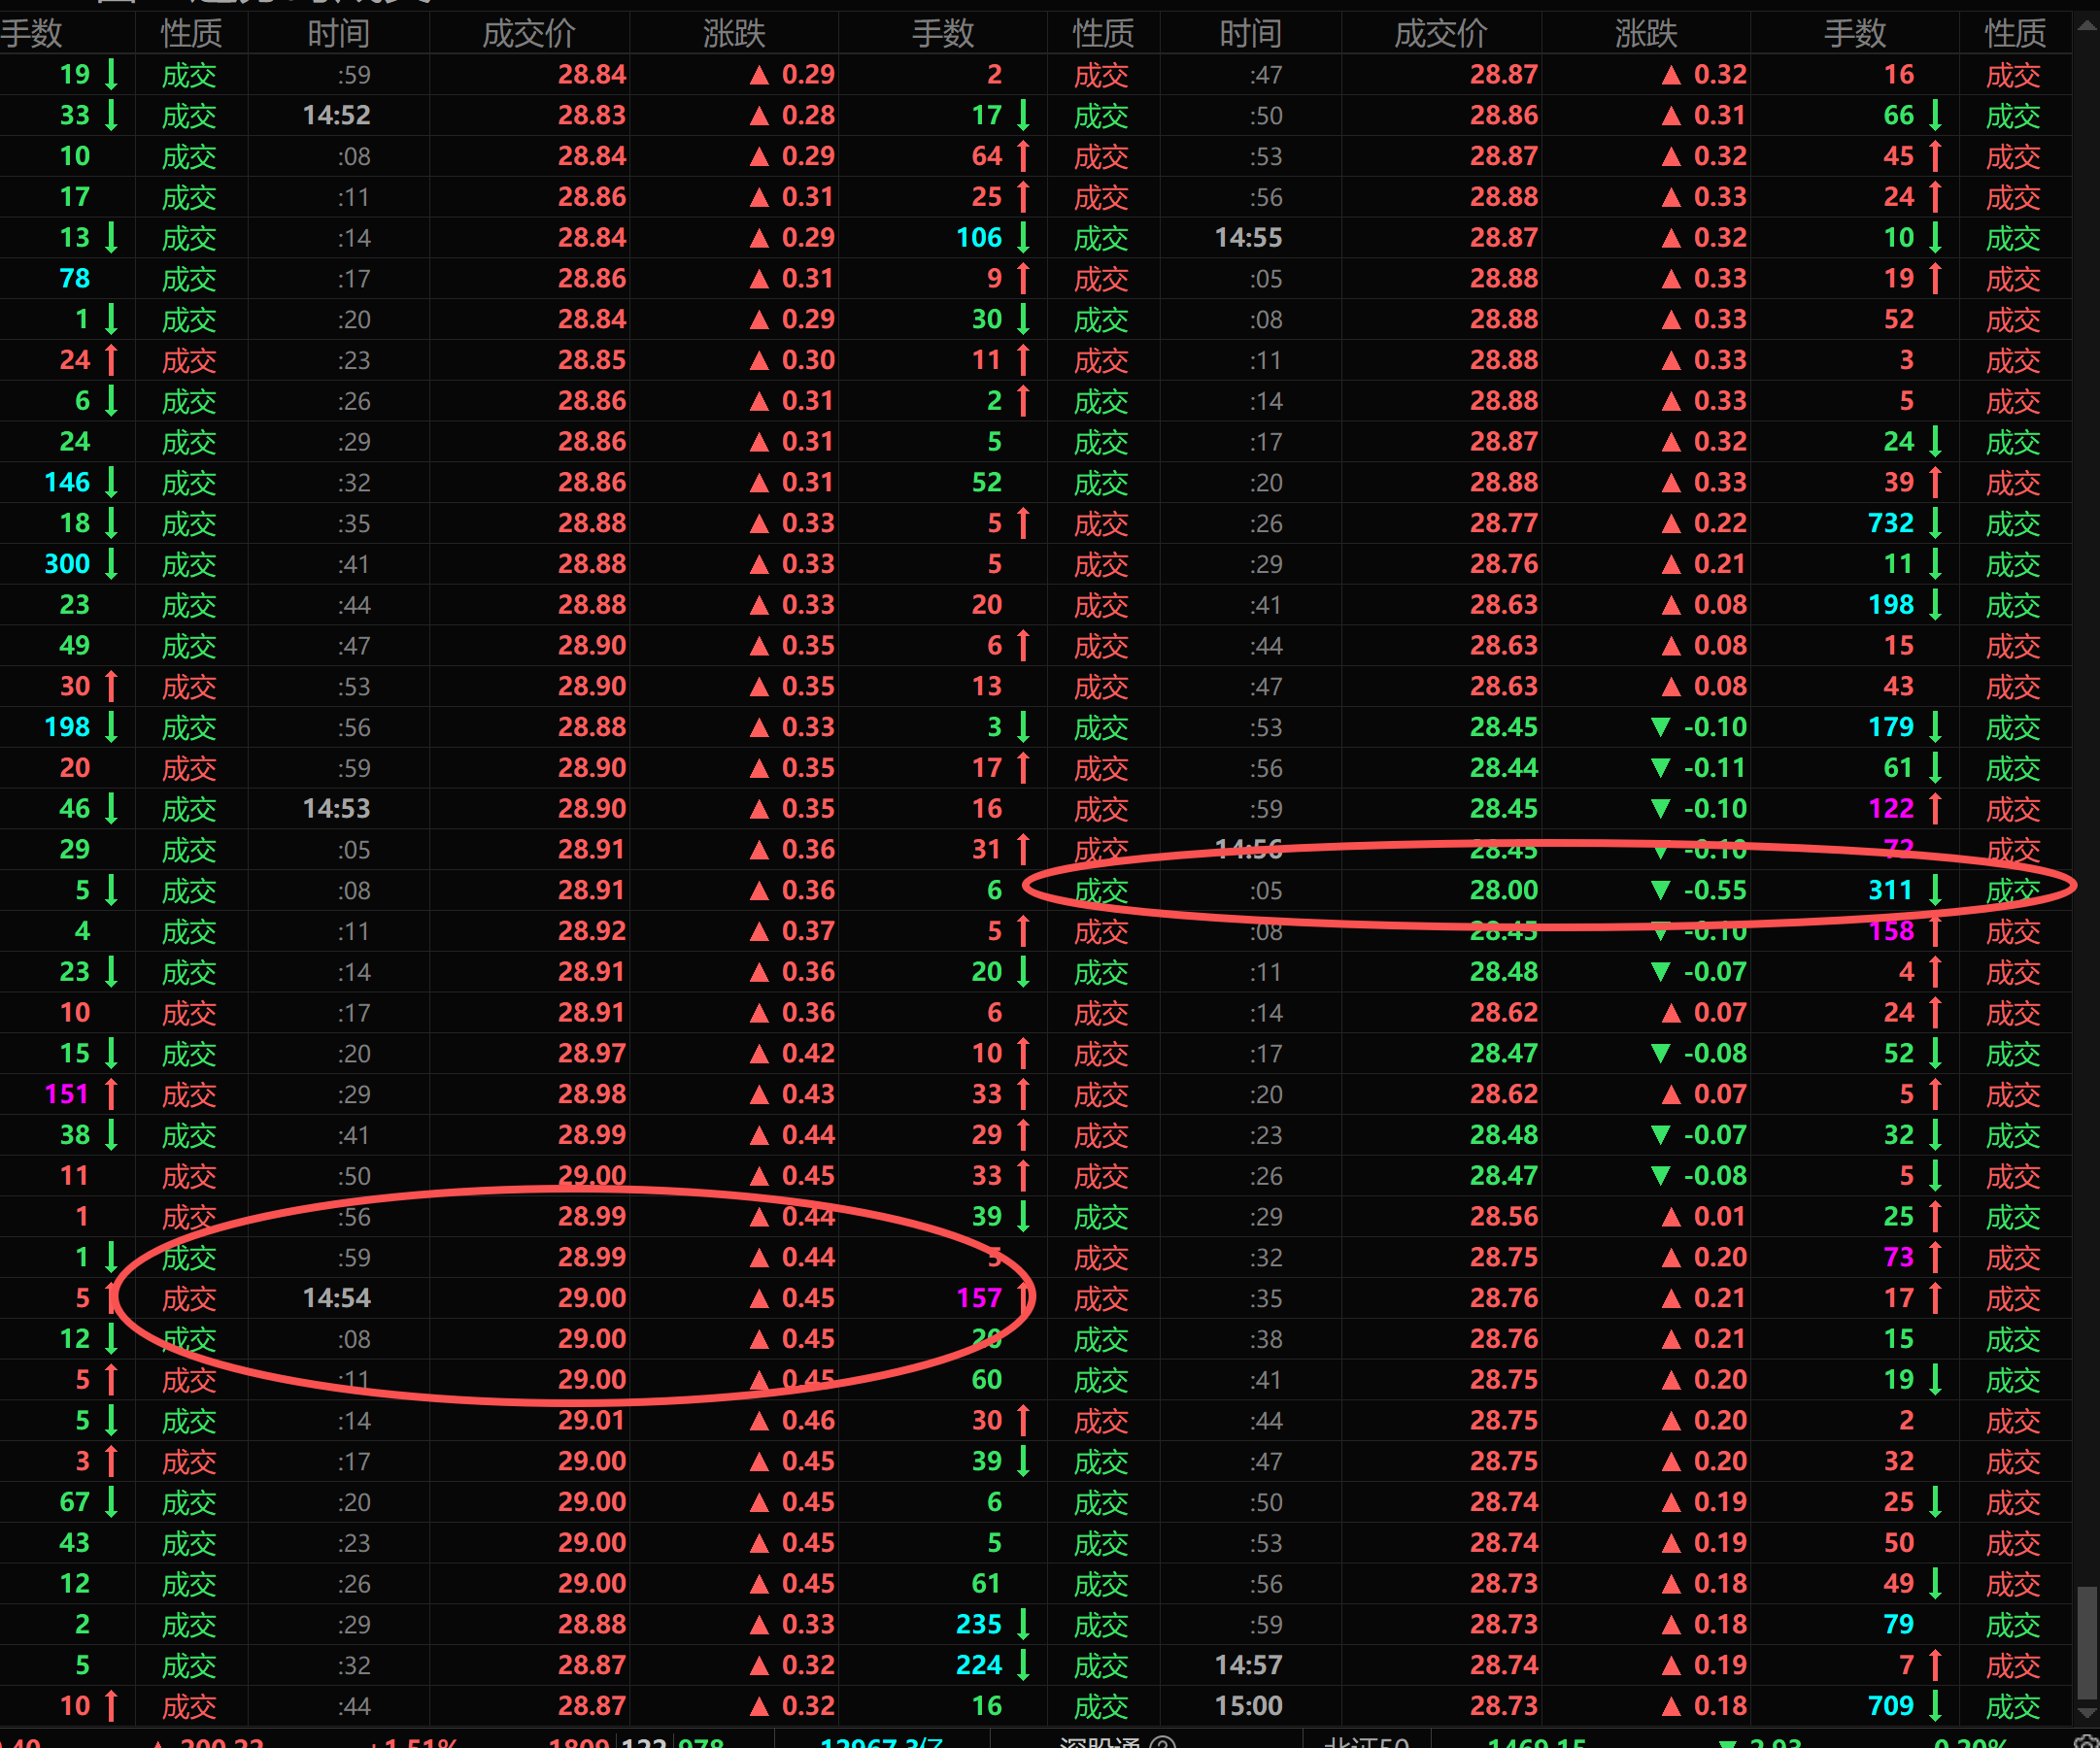This screenshot has height=1748, width=2100.
Task: Click the red arrow next to magenta 151
Action: [111, 1094]
